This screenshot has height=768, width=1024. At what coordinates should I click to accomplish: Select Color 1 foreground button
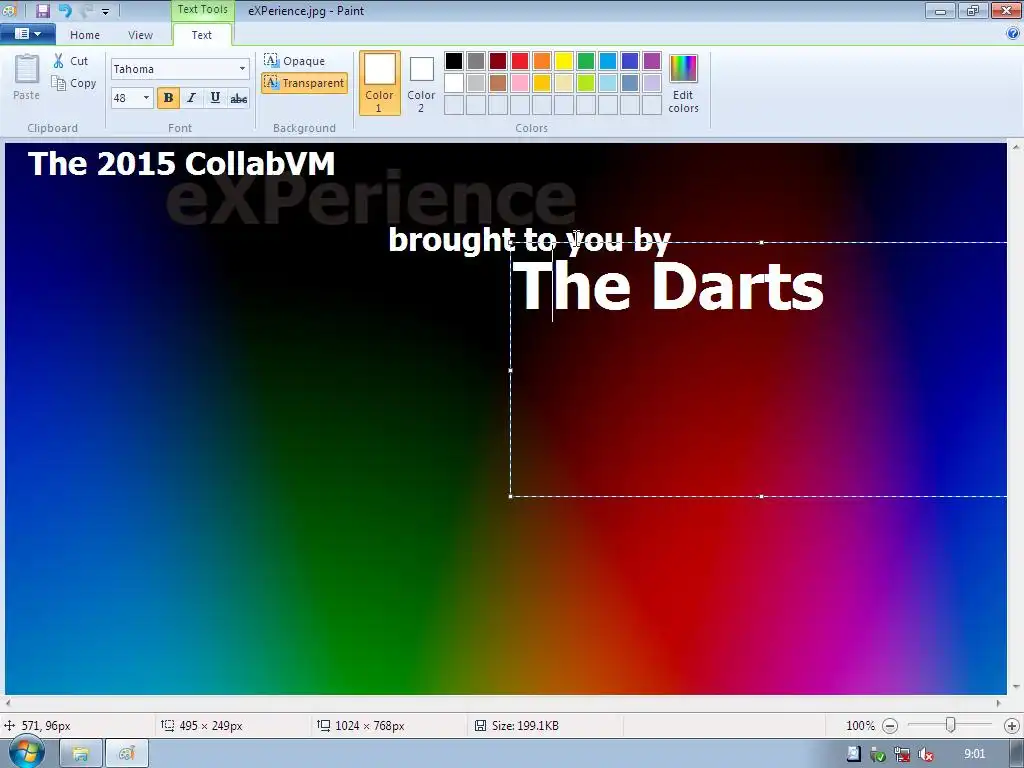[379, 83]
